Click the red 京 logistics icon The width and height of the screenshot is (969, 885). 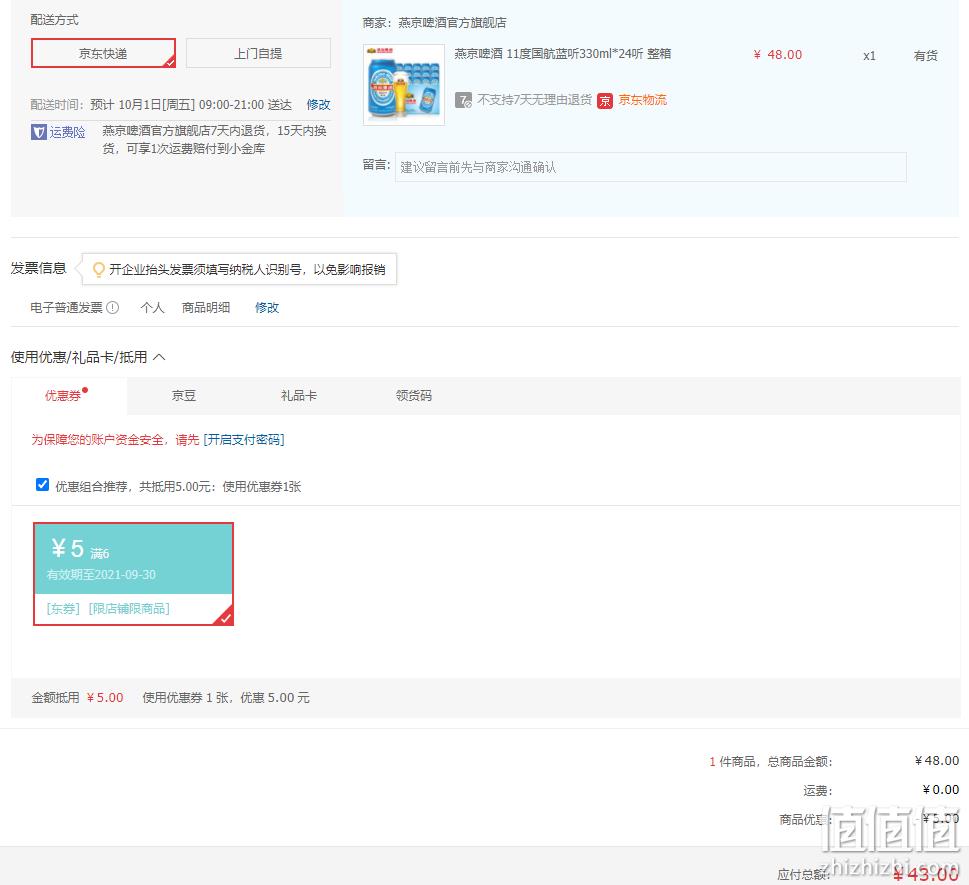(605, 101)
